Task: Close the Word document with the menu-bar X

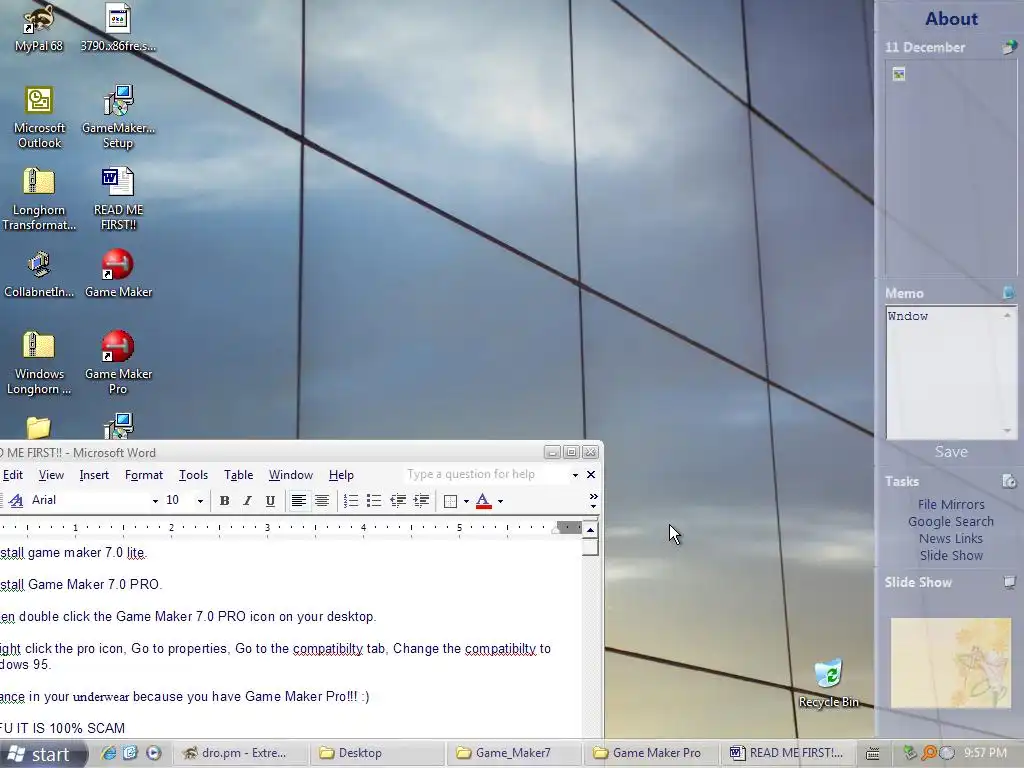Action: tap(590, 475)
